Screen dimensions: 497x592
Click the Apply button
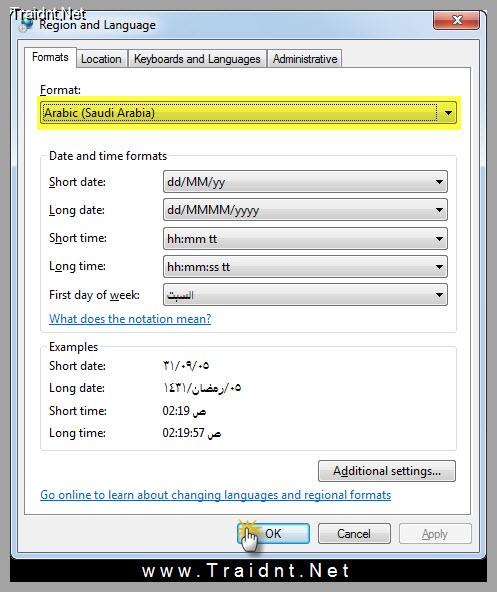pos(435,533)
